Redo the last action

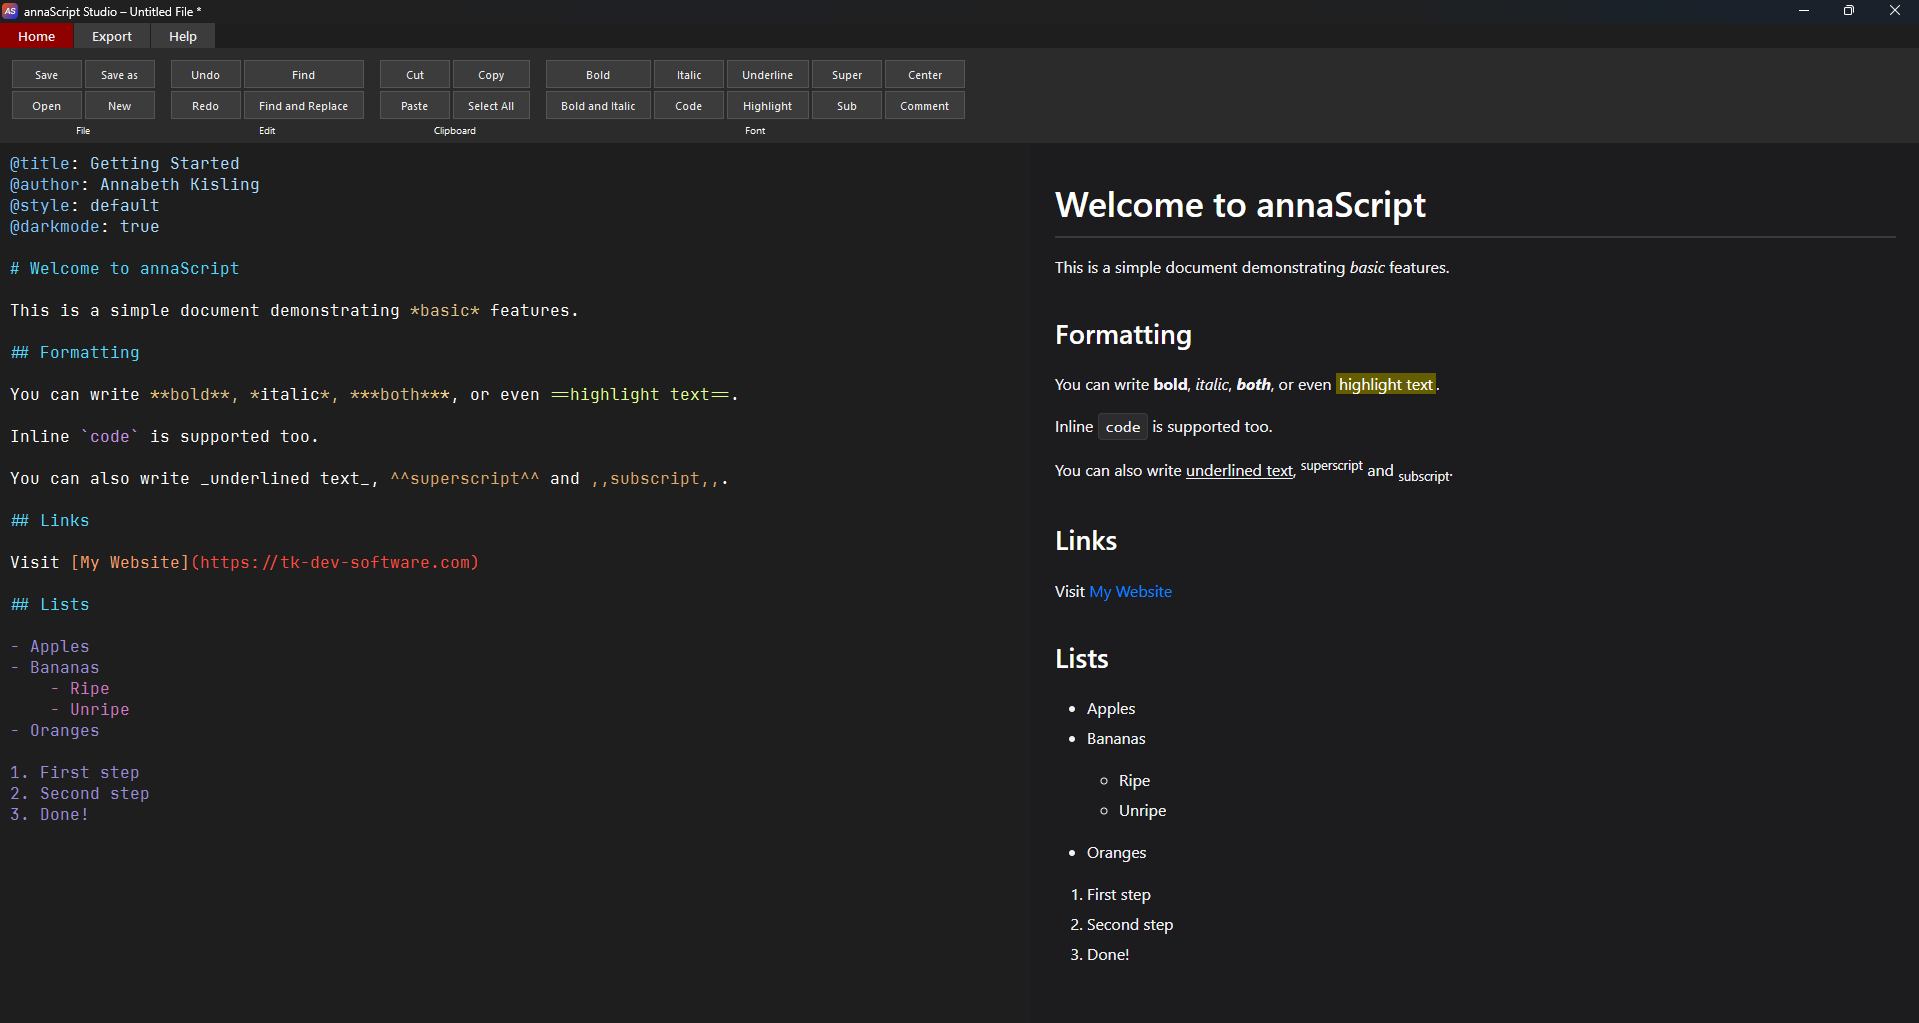[x=206, y=106]
